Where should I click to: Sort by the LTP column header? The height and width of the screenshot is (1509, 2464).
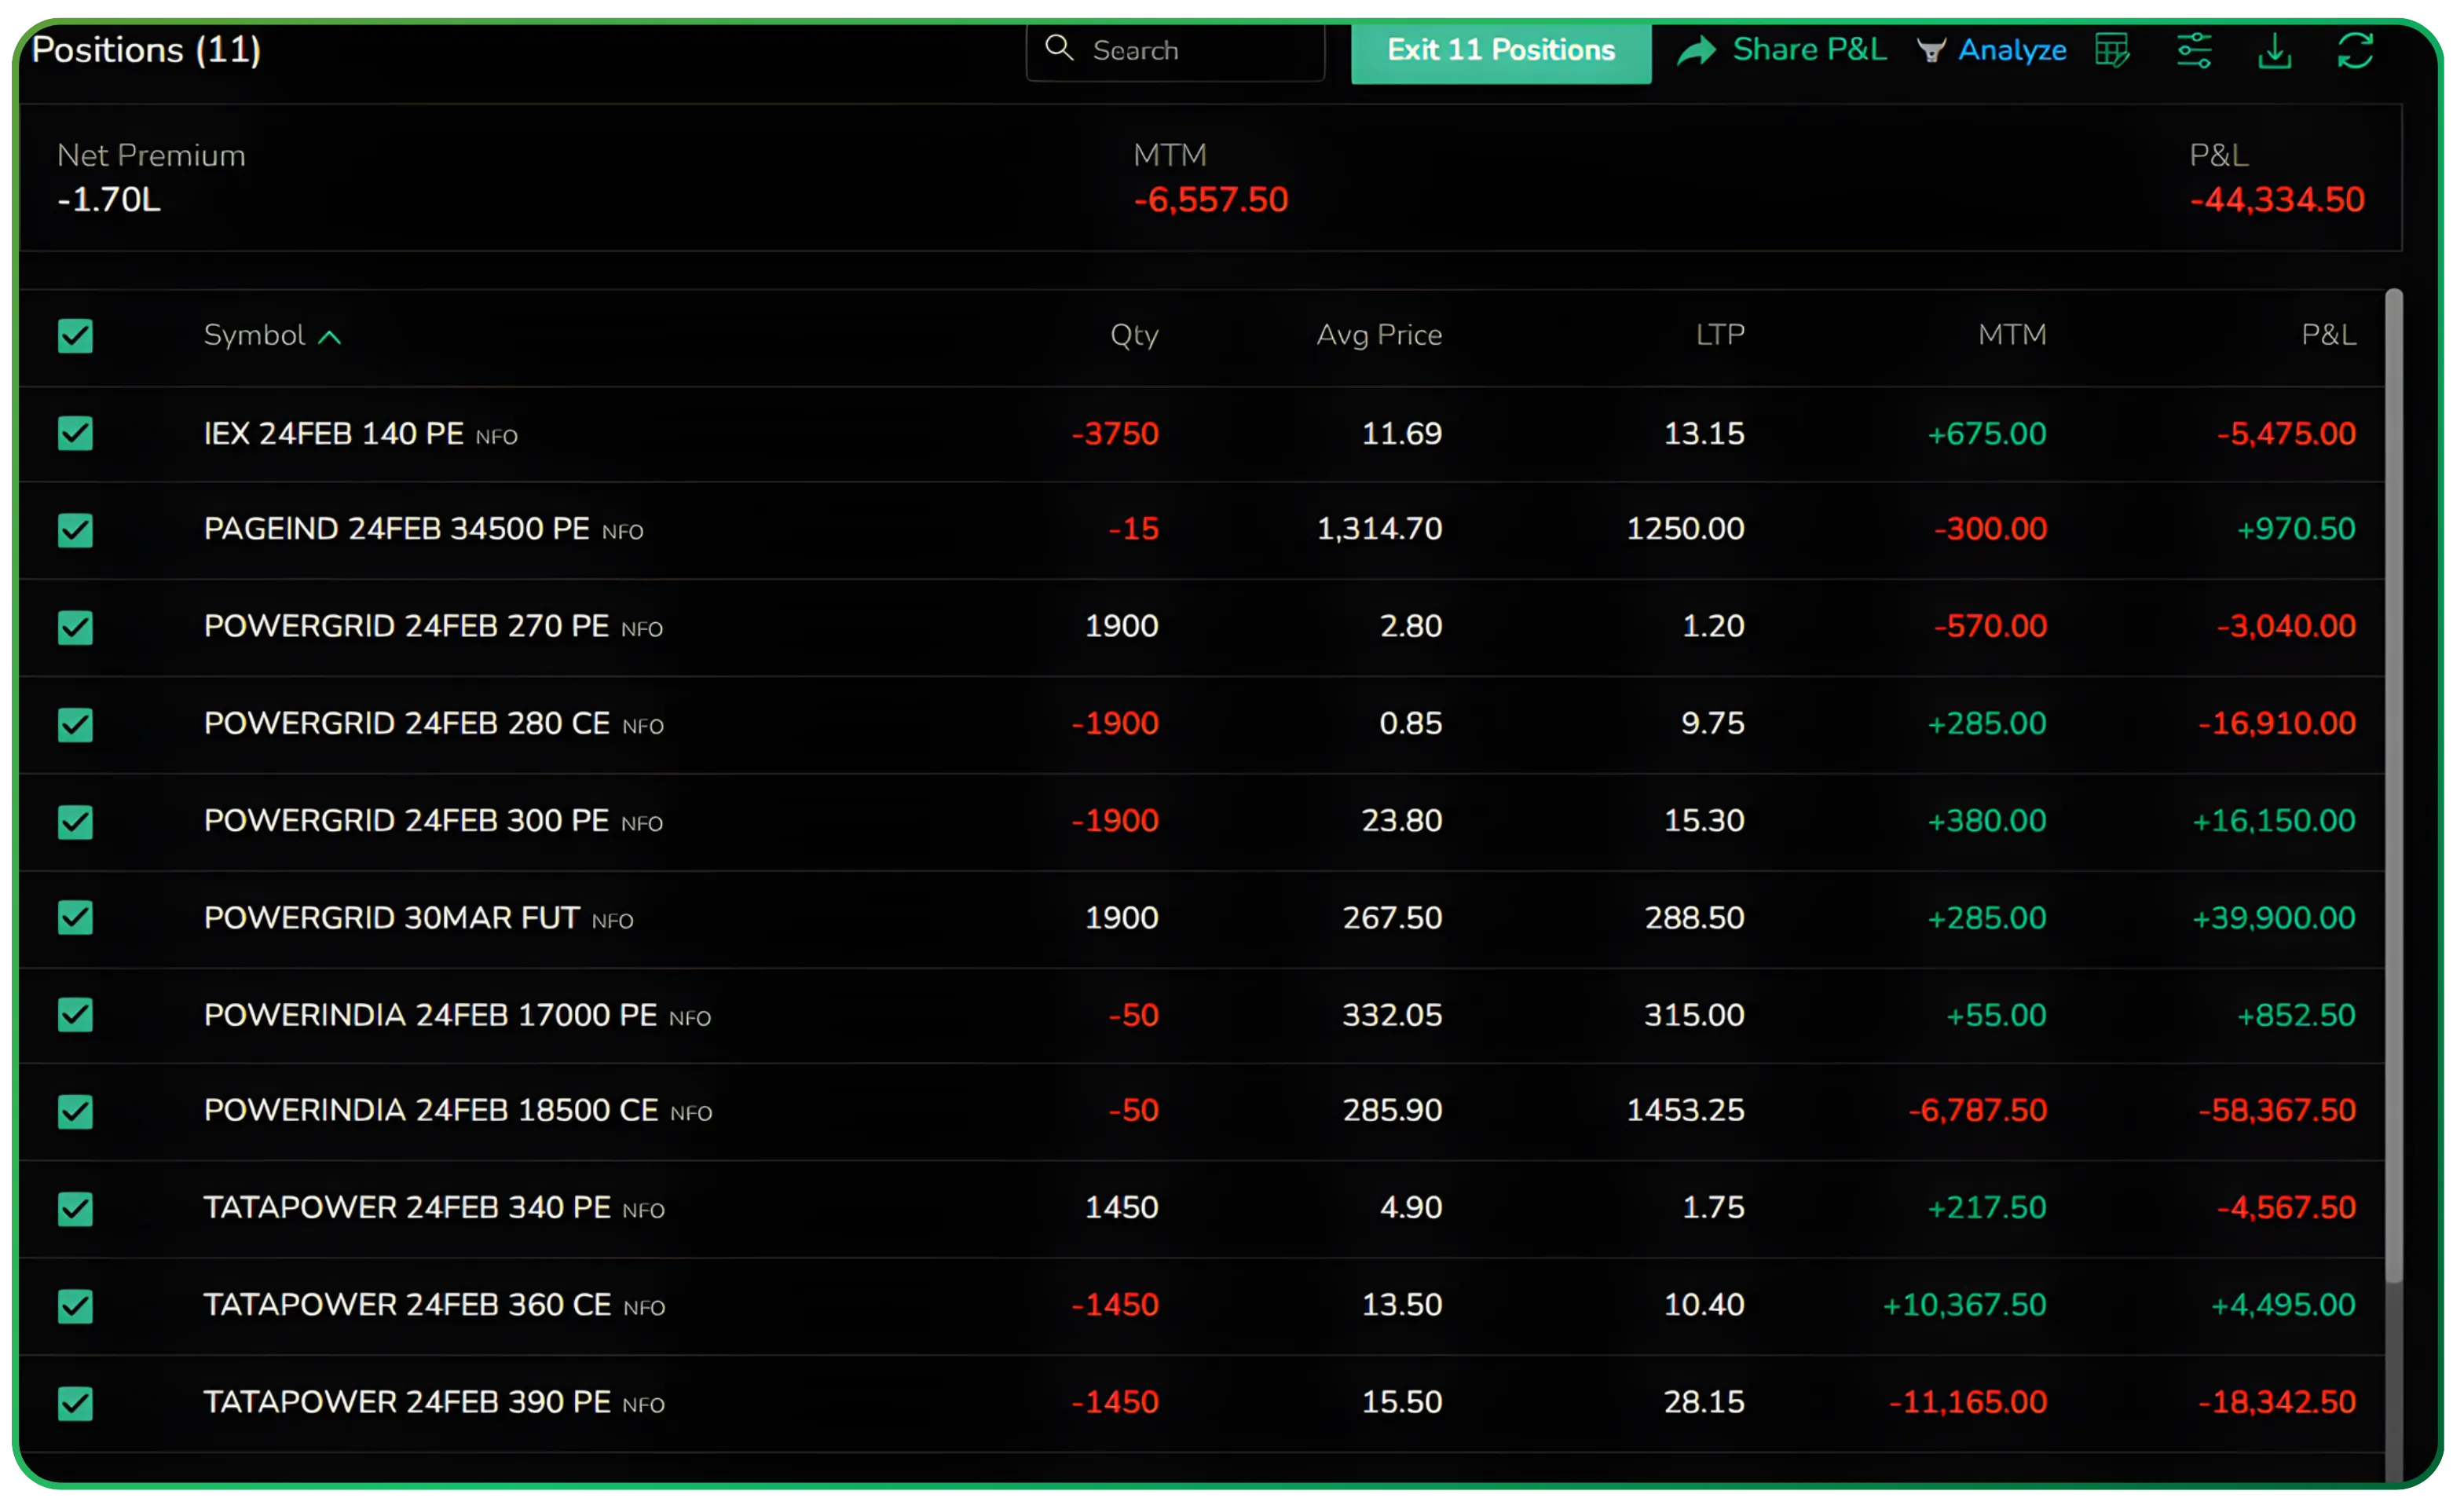click(1719, 335)
